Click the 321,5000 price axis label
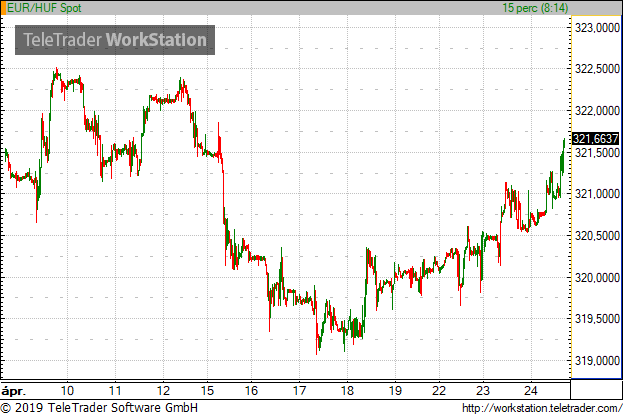Viewport: 623px width, 417px height. (x=597, y=153)
